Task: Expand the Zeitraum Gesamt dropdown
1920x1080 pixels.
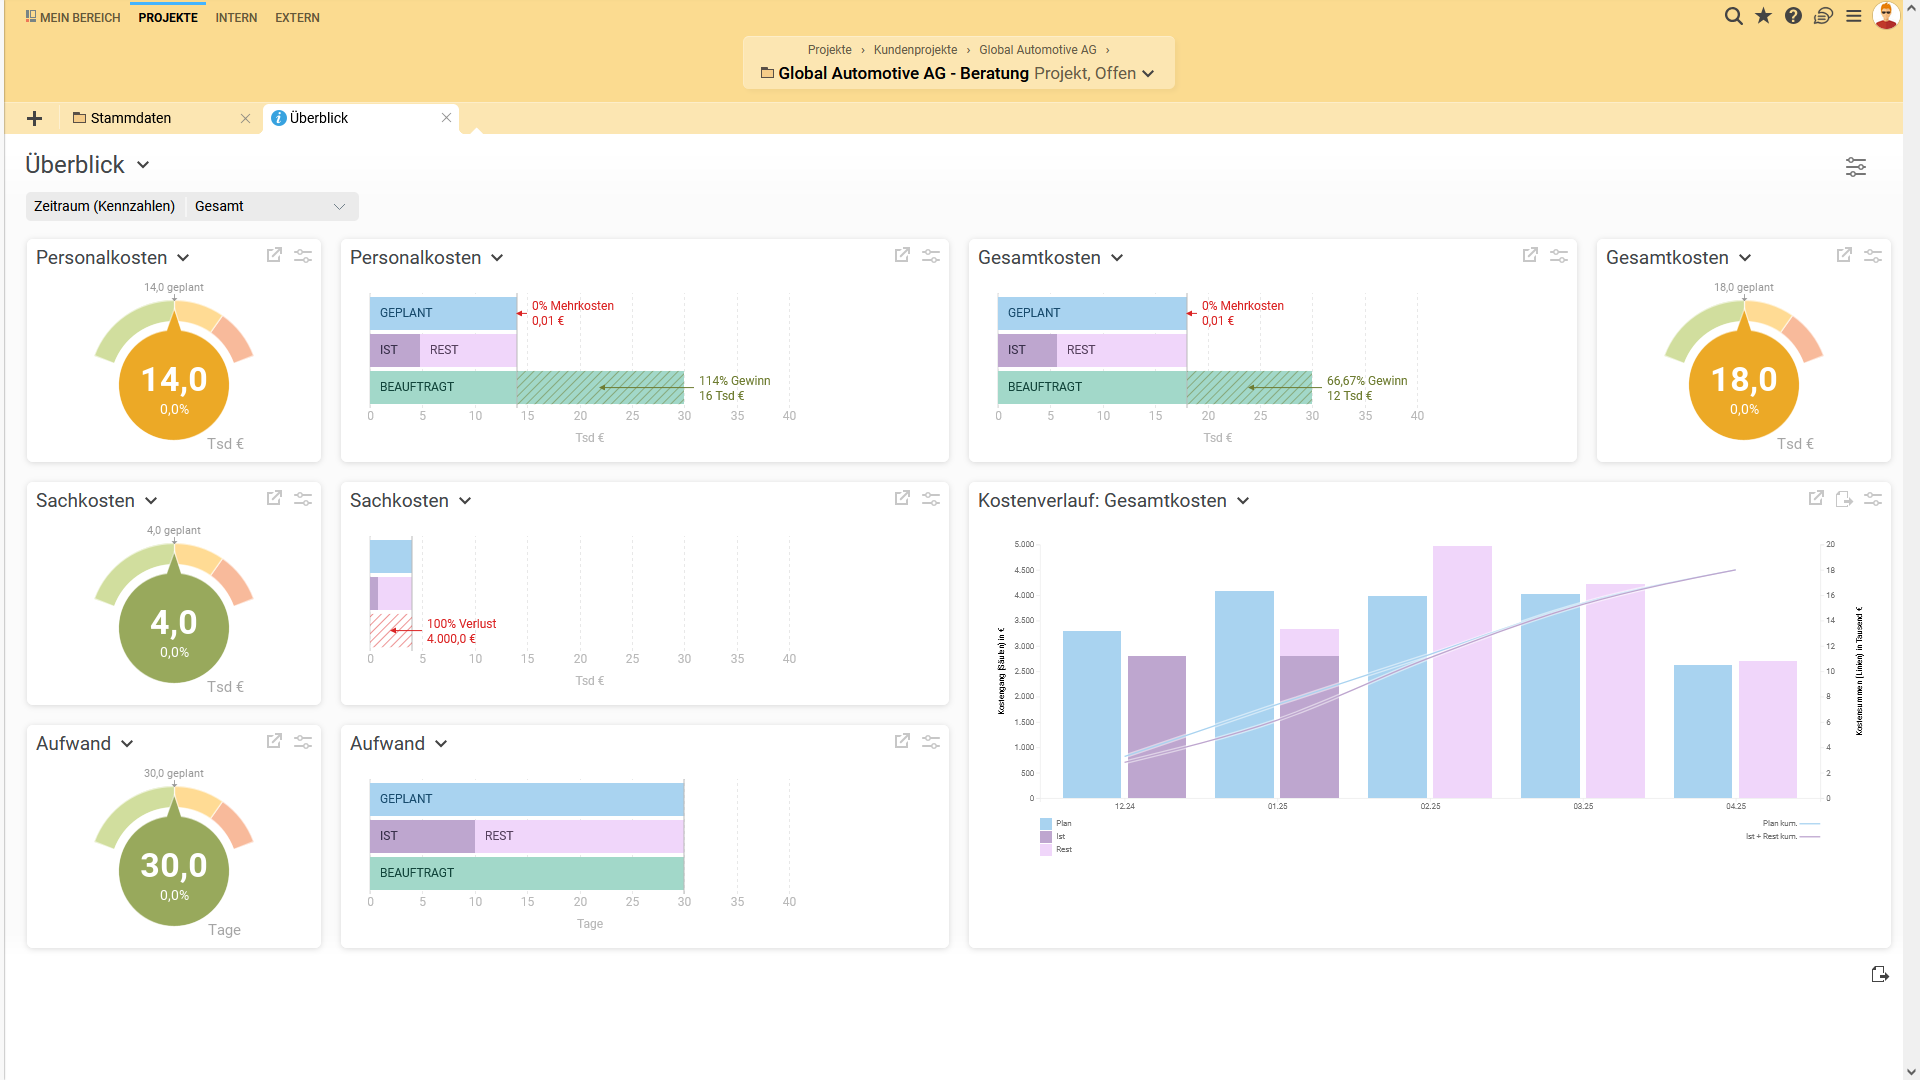Action: tap(339, 206)
